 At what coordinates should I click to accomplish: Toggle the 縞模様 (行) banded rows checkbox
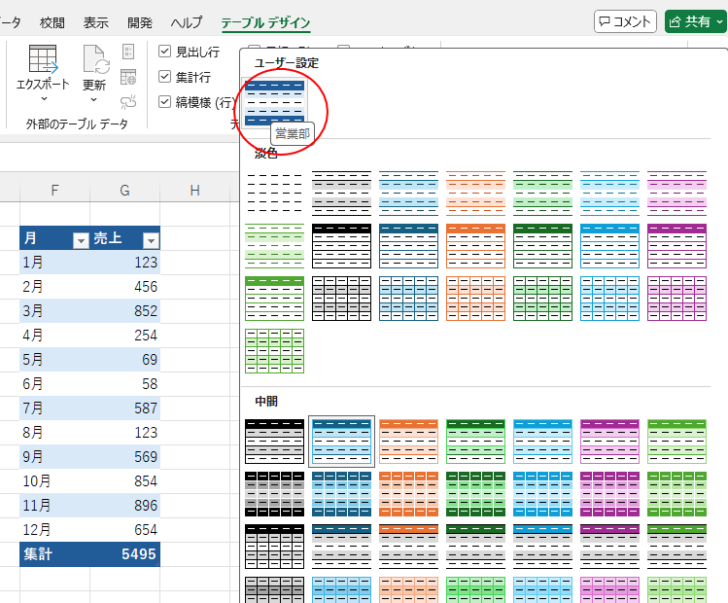point(165,101)
